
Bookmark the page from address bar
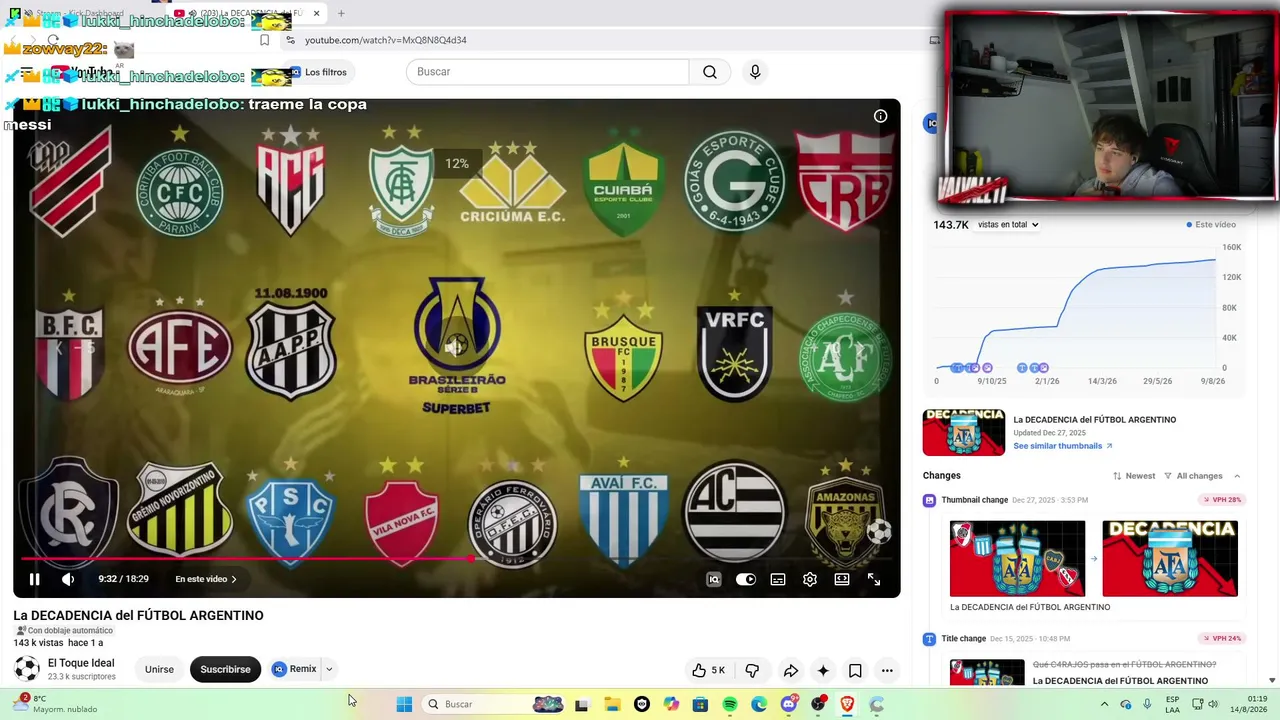point(264,40)
